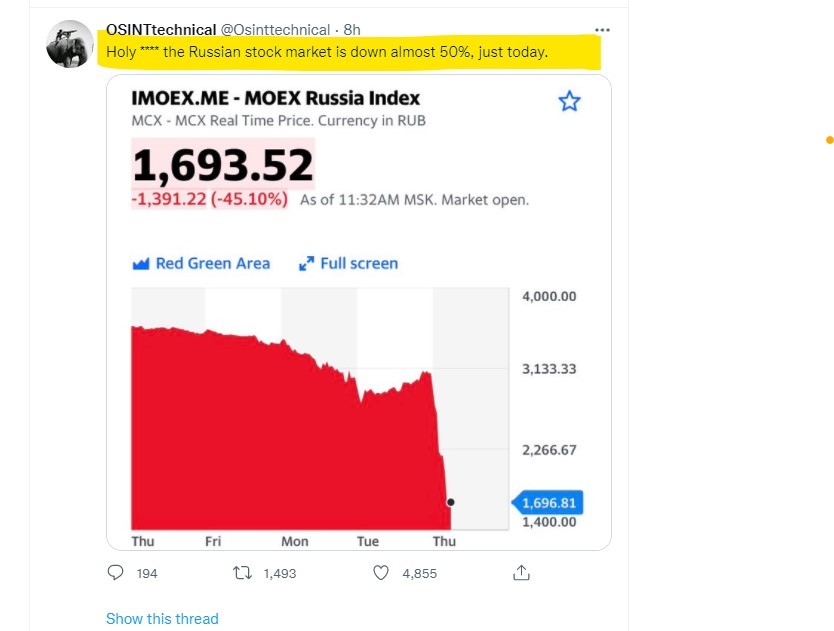Click the Red Green Area chart icon
This screenshot has width=834, height=631.
tap(140, 263)
